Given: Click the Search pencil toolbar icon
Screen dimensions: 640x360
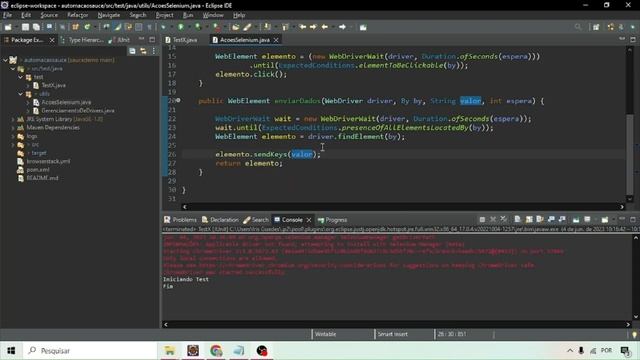Looking at the screenshot, I should [x=247, y=27].
